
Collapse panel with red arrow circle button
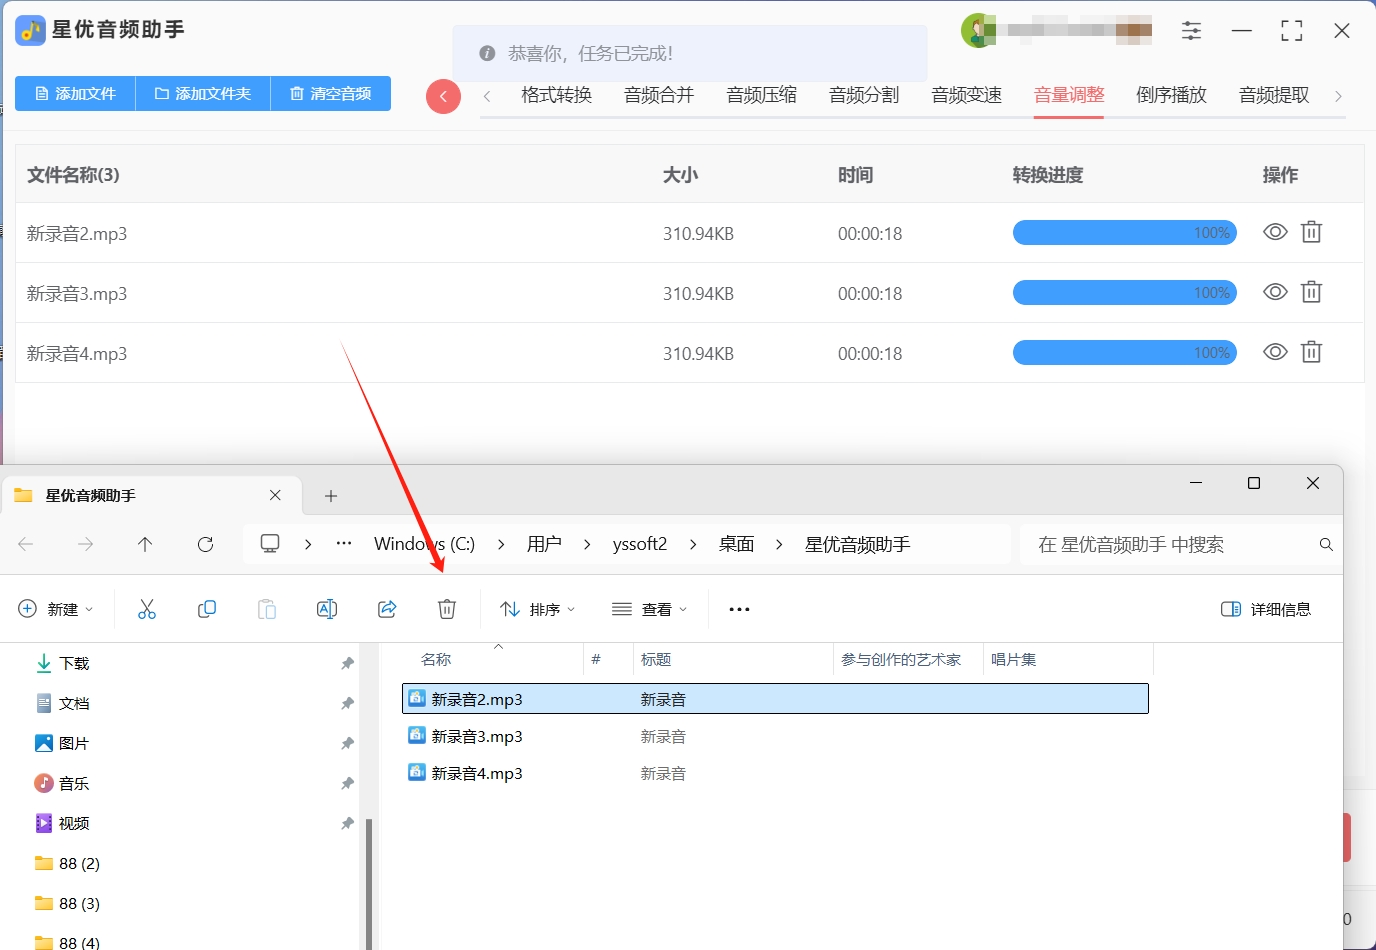pos(443,97)
